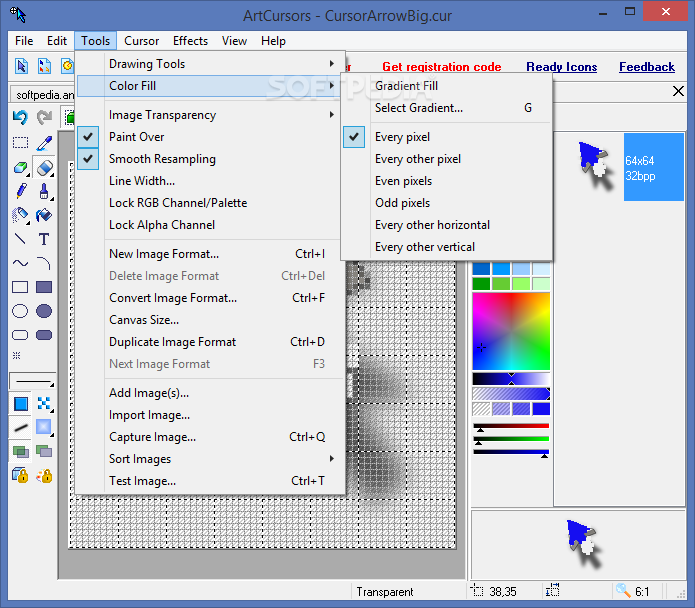Select the empty Rectangle tool
Image resolution: width=695 pixels, height=608 pixels.
tap(20, 287)
